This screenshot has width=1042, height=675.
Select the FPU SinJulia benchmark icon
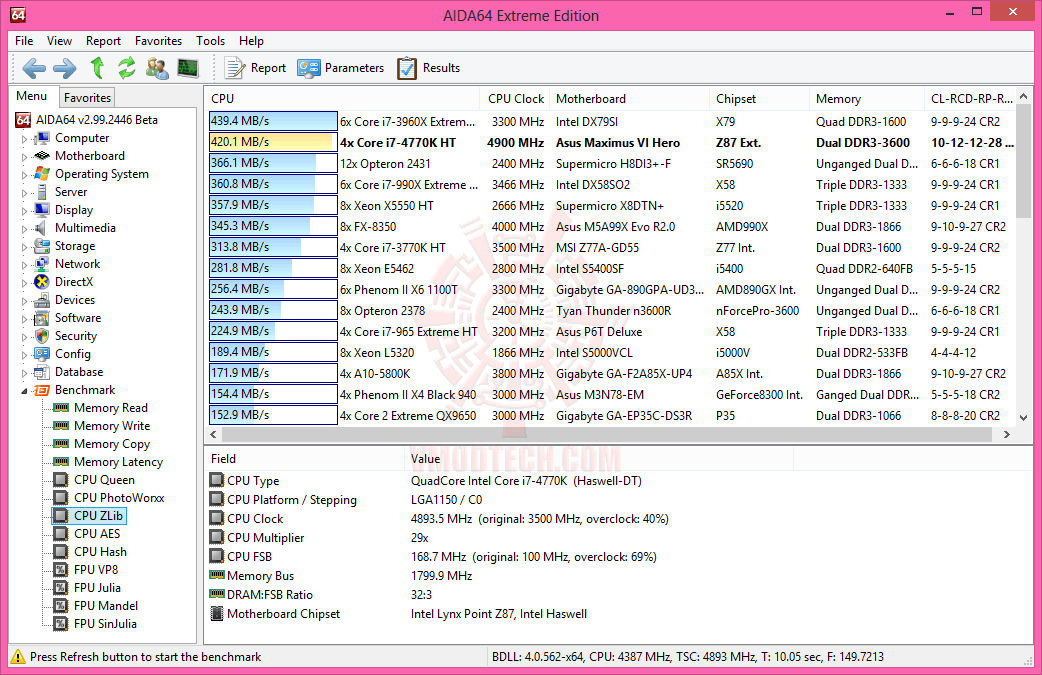[61, 623]
